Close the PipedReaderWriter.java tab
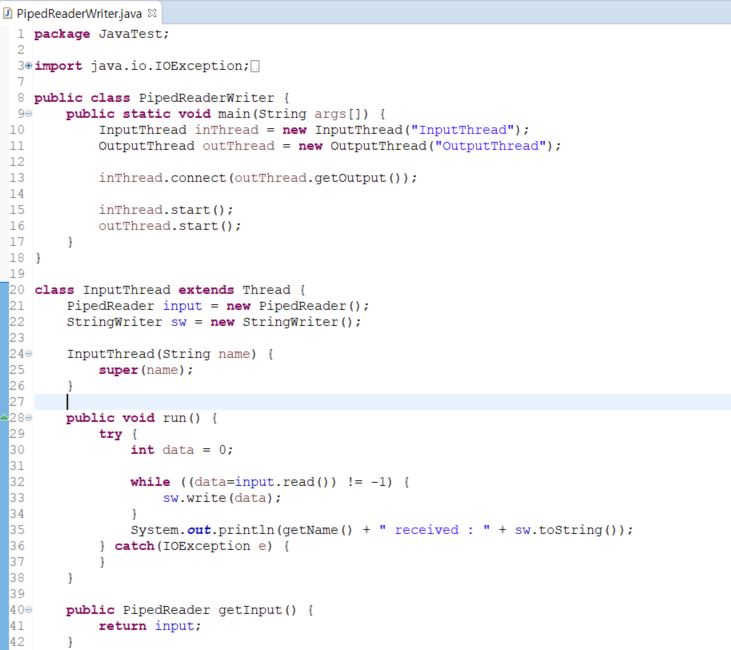 [152, 13]
